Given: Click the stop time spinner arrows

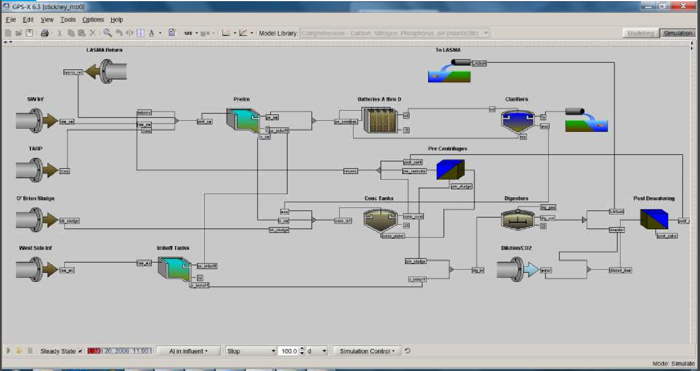Looking at the screenshot, I should [303, 351].
